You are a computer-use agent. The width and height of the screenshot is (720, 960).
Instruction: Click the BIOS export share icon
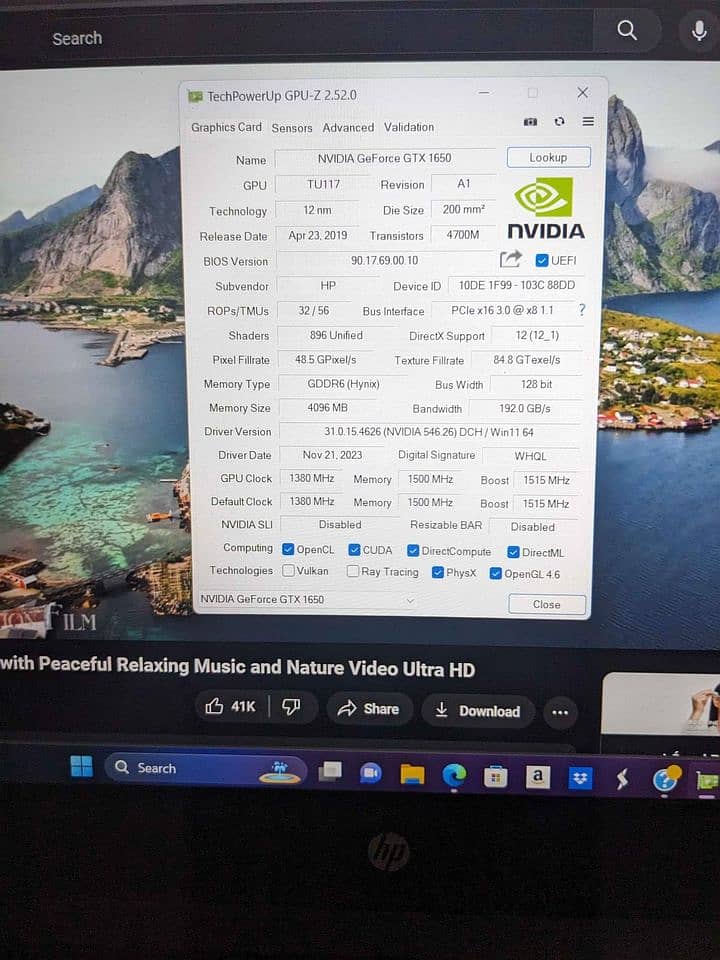coord(511,260)
